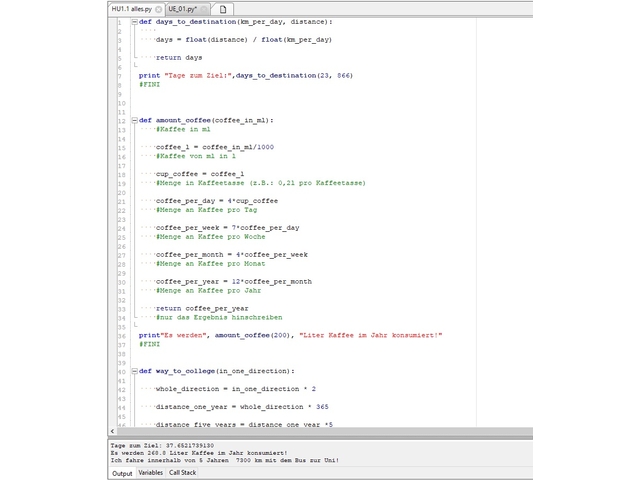Click the editor horizontal scrollbar track
The image size is (640, 480).
[x=324, y=431]
